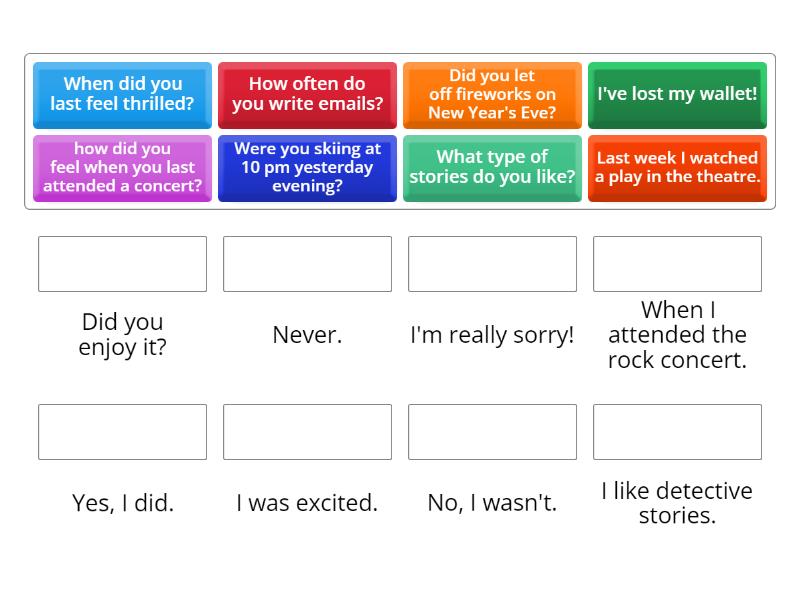
Task: Click the 'I'm really sorry!' answer label
Action: pyautogui.click(x=492, y=335)
